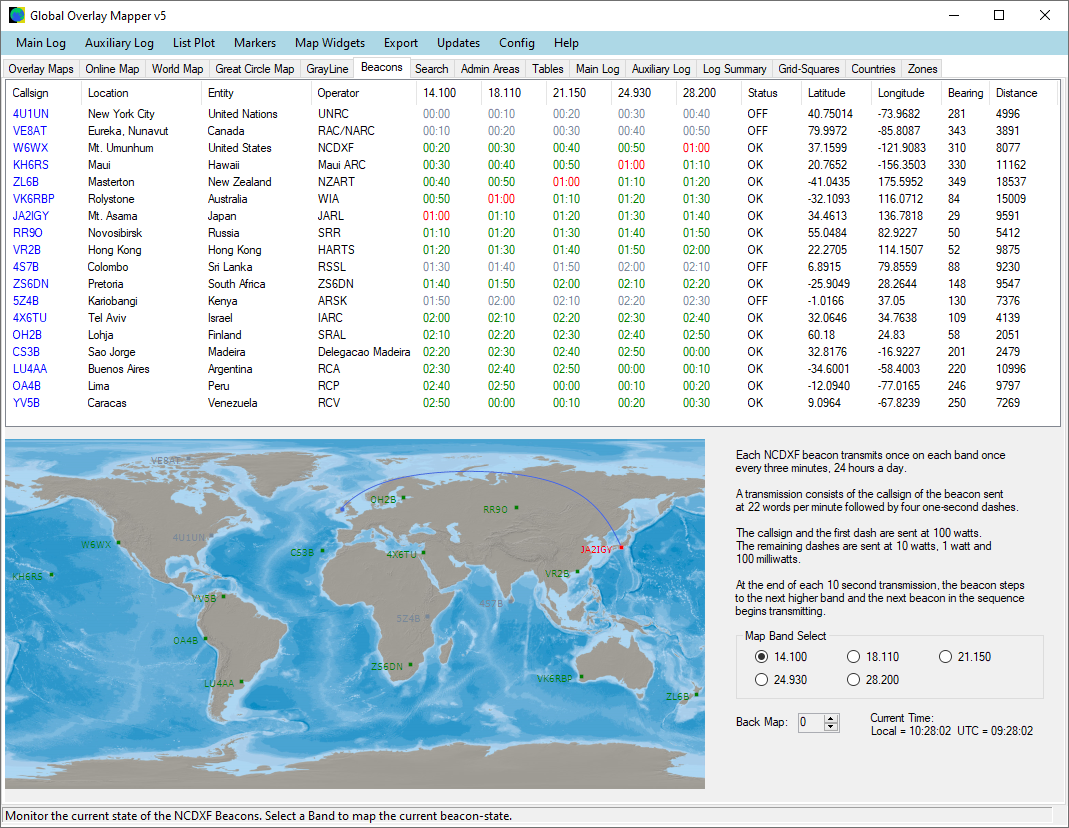Open the Markers menu
Viewport: 1069px width, 828px height.
(x=255, y=43)
